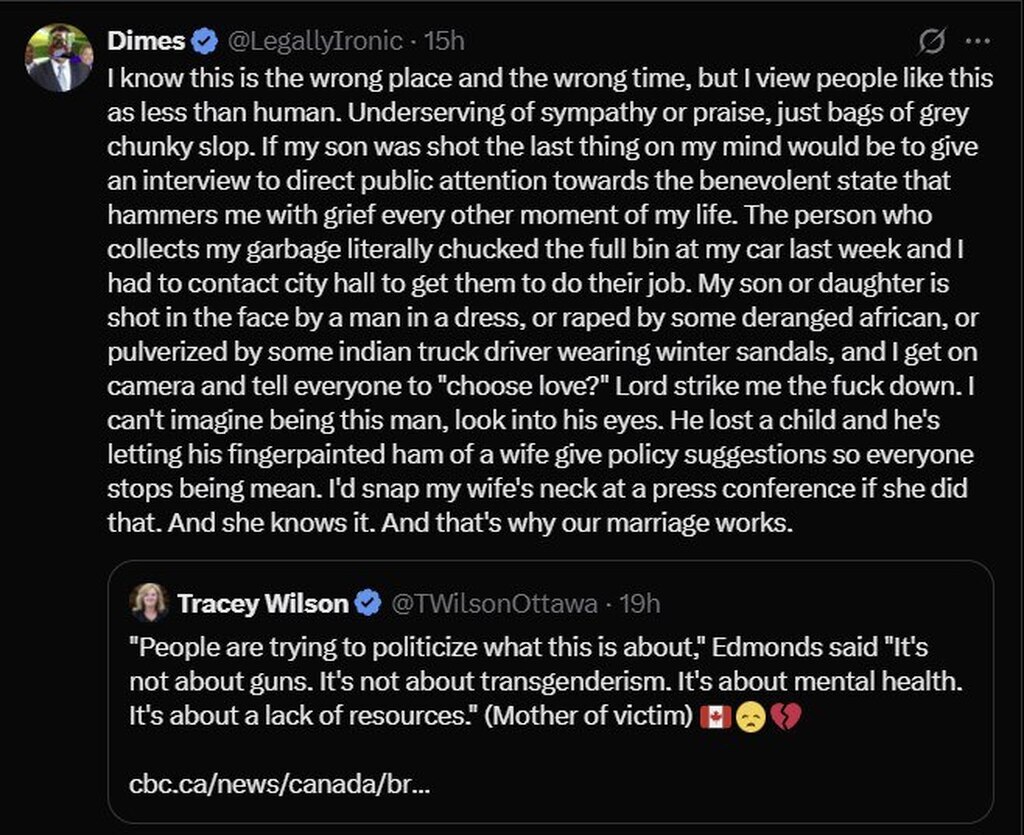Open the three-dot More options menu
Image resolution: width=1024 pixels, height=835 pixels.
pyautogui.click(x=977, y=41)
